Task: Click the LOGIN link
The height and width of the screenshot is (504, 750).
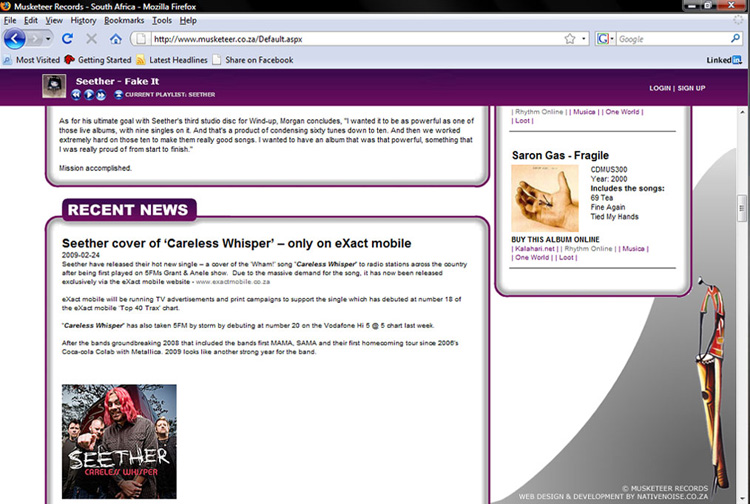Action: pos(660,88)
